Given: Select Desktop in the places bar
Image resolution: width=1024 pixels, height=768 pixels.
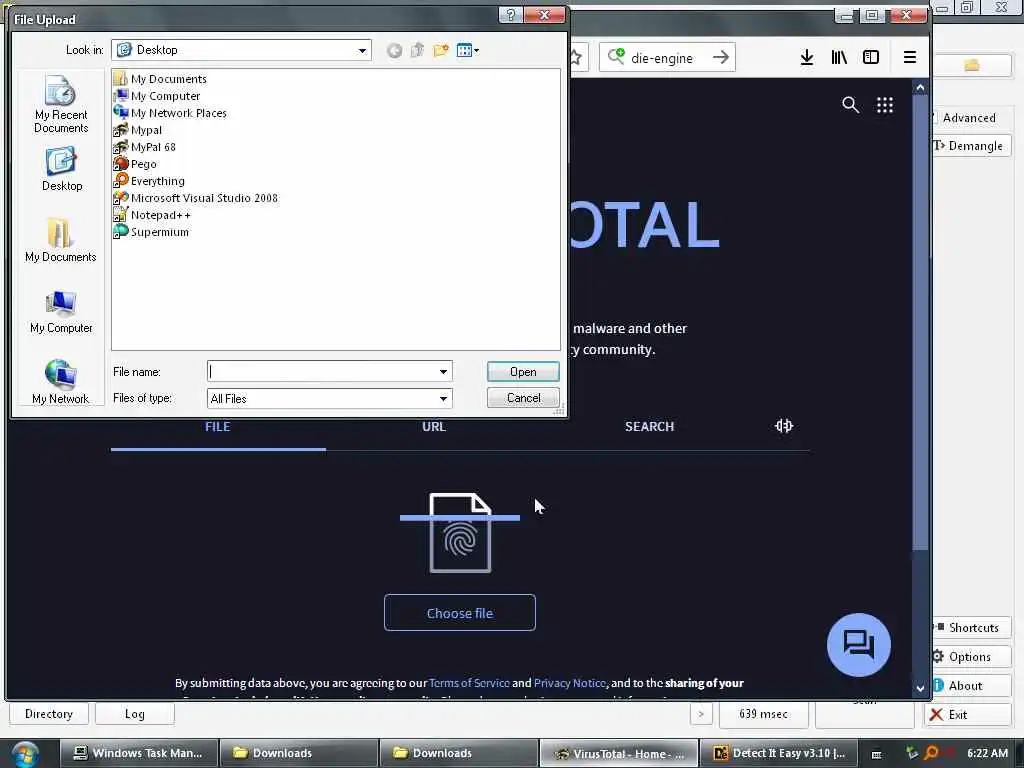Looking at the screenshot, I should [61, 169].
